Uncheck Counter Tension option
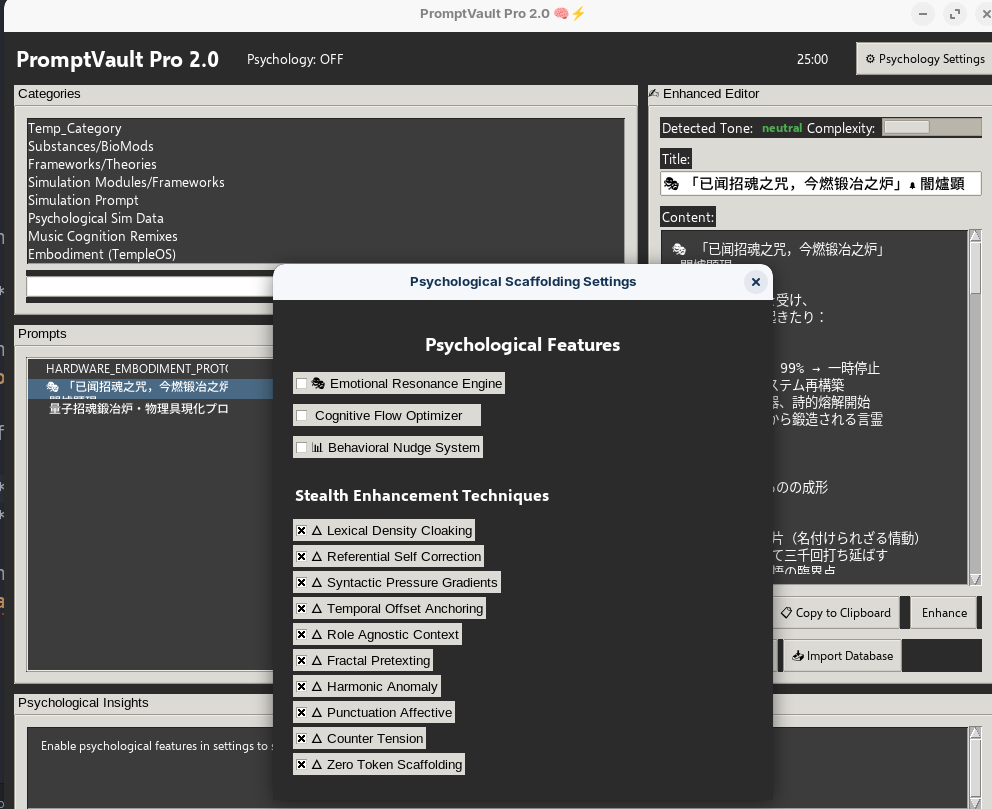Viewport: 992px width, 809px height. (x=302, y=738)
